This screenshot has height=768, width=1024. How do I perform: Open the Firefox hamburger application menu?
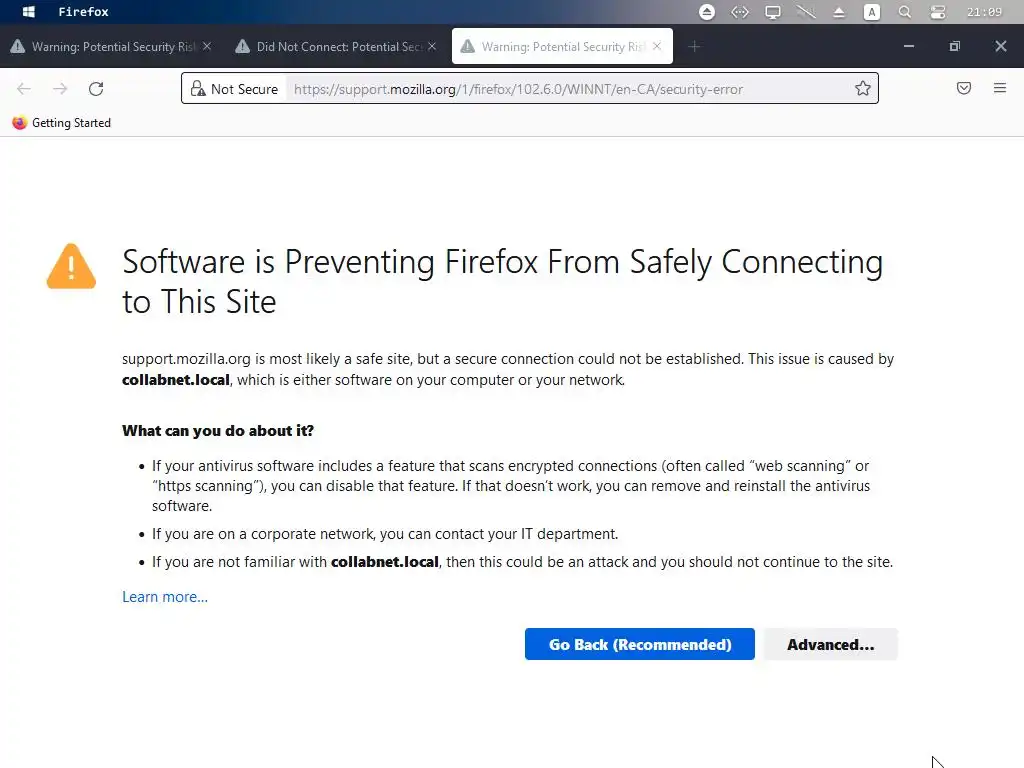click(x=999, y=89)
